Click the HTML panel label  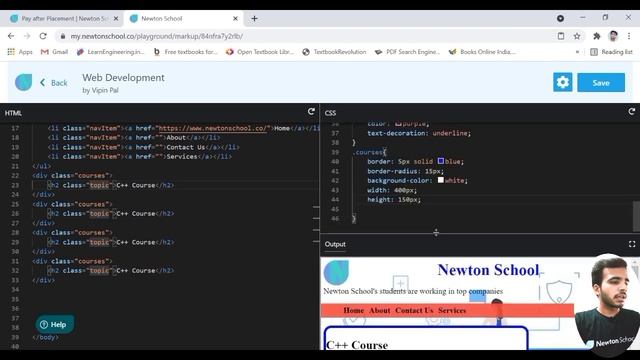[x=13, y=113]
